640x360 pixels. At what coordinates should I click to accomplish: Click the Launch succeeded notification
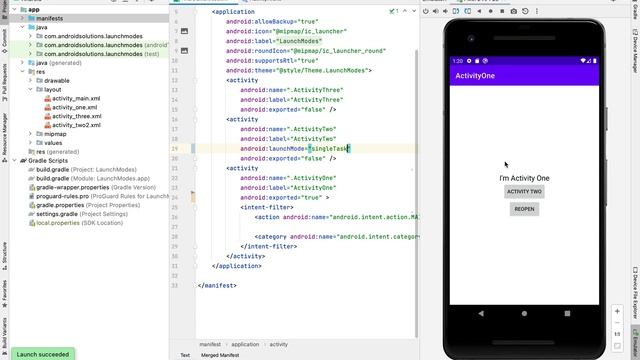coord(43,354)
